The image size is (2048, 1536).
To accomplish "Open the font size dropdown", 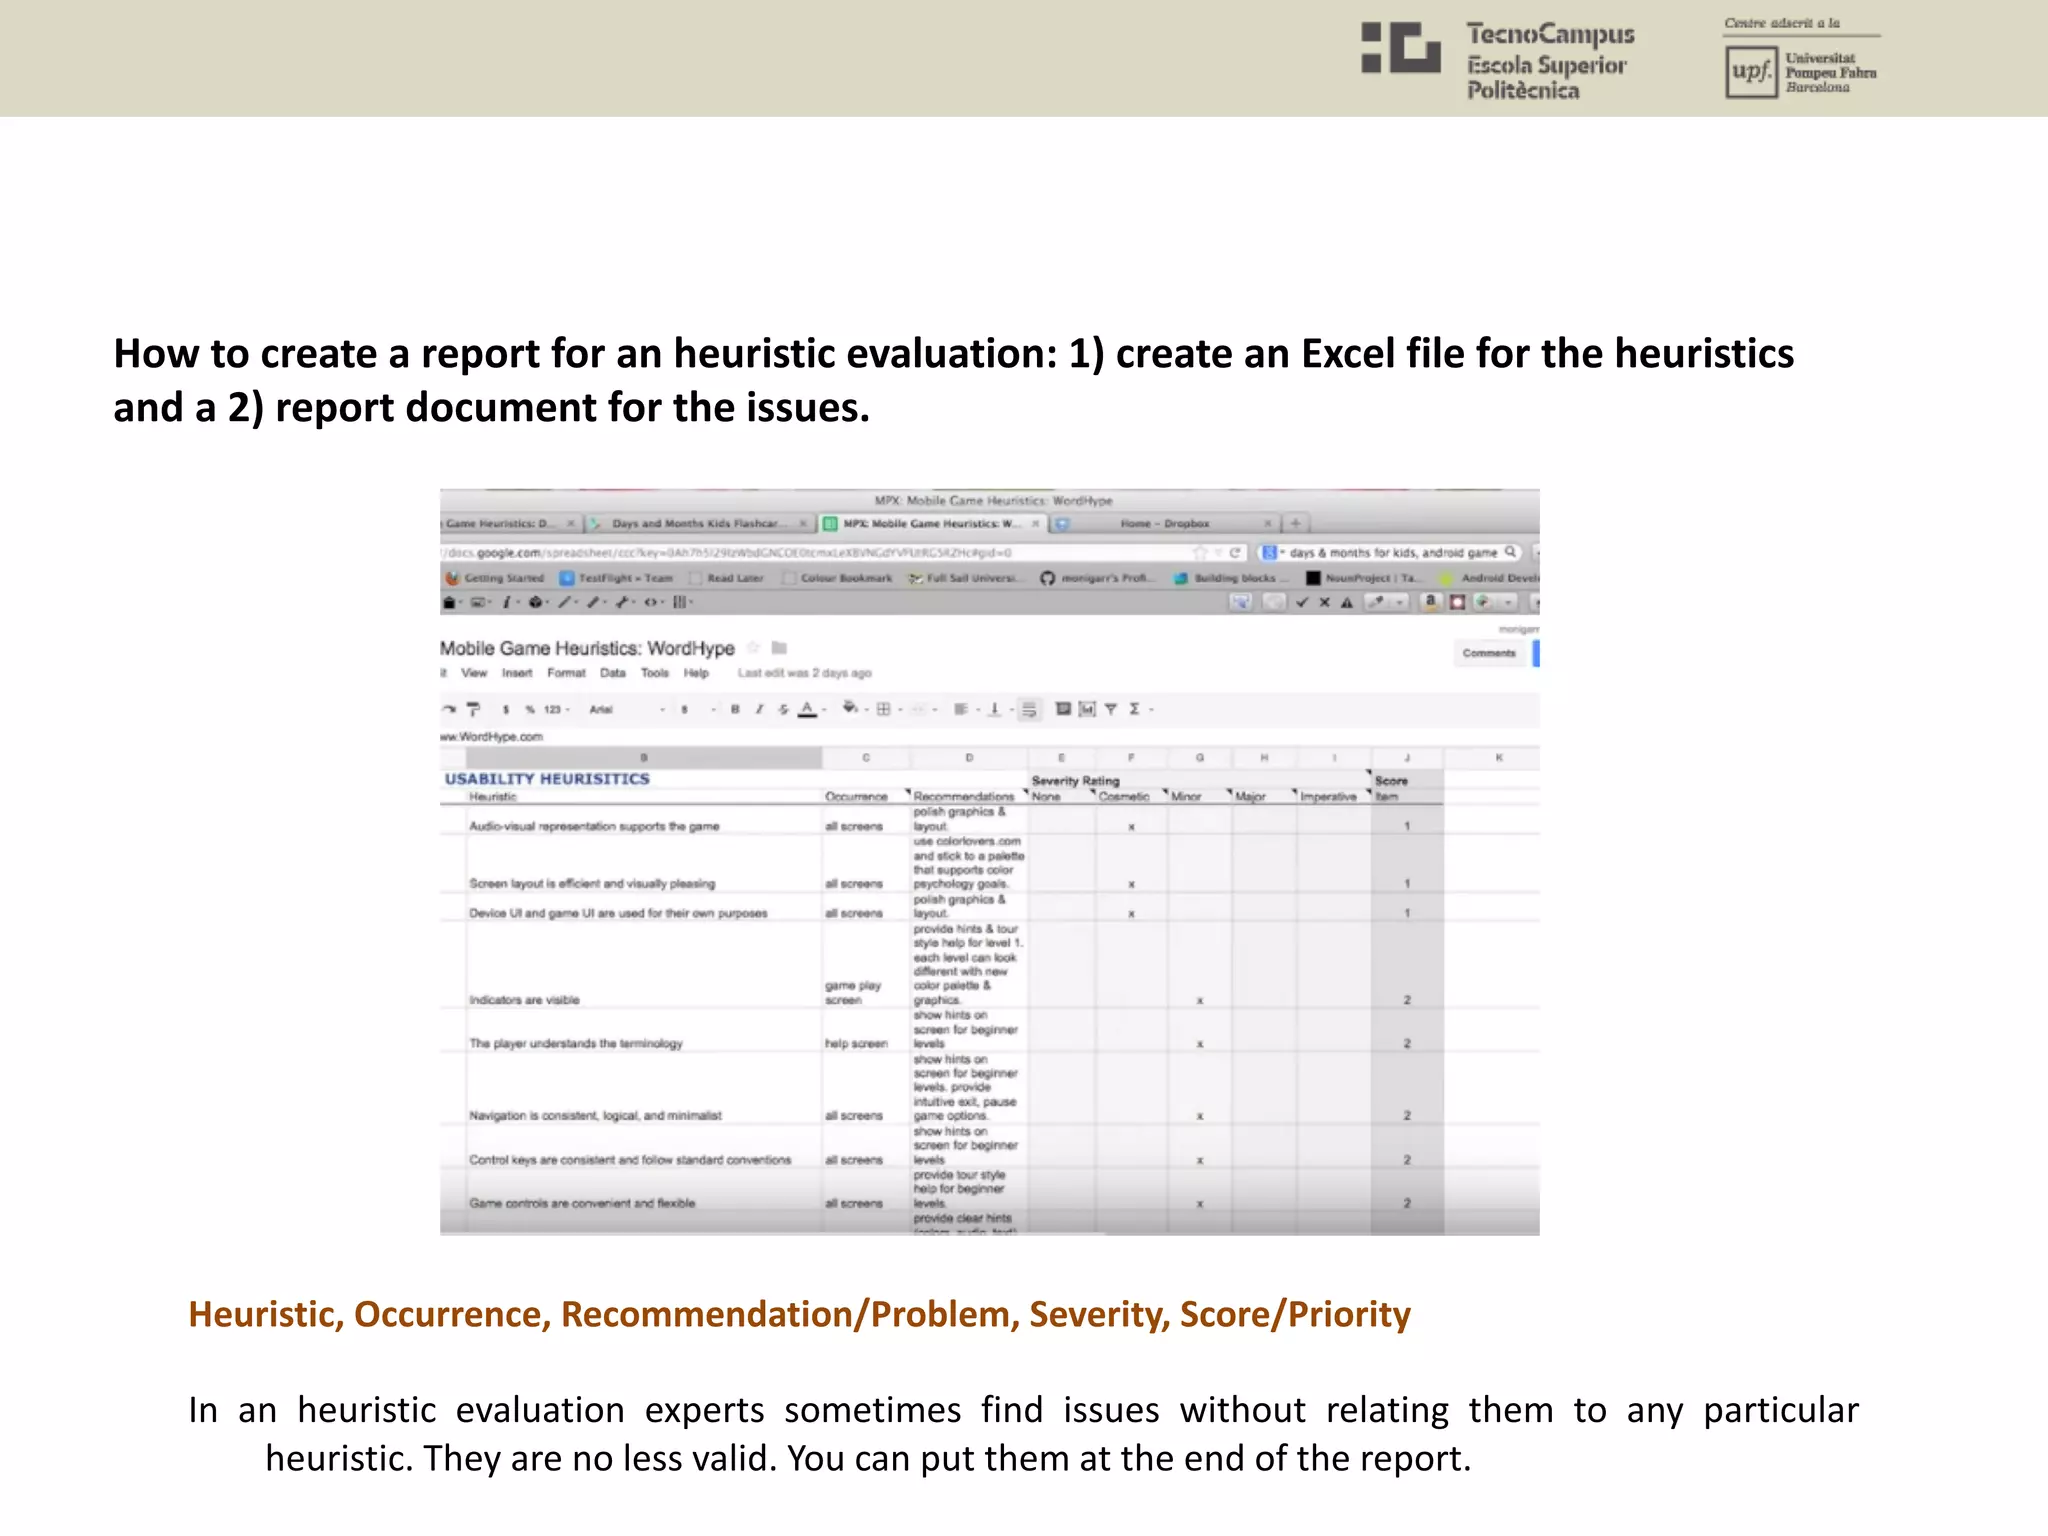I will click(x=699, y=709).
